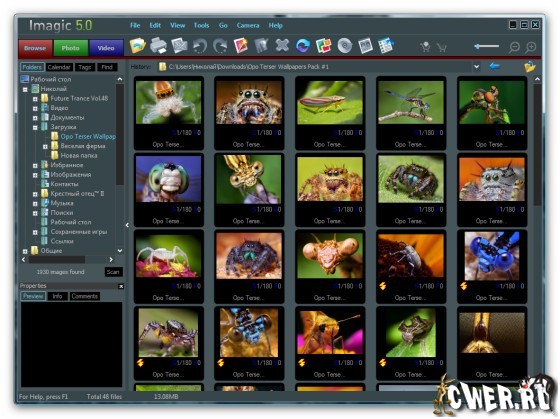This screenshot has width=560, height=419.
Task: Open the Tools menu
Action: 201,25
